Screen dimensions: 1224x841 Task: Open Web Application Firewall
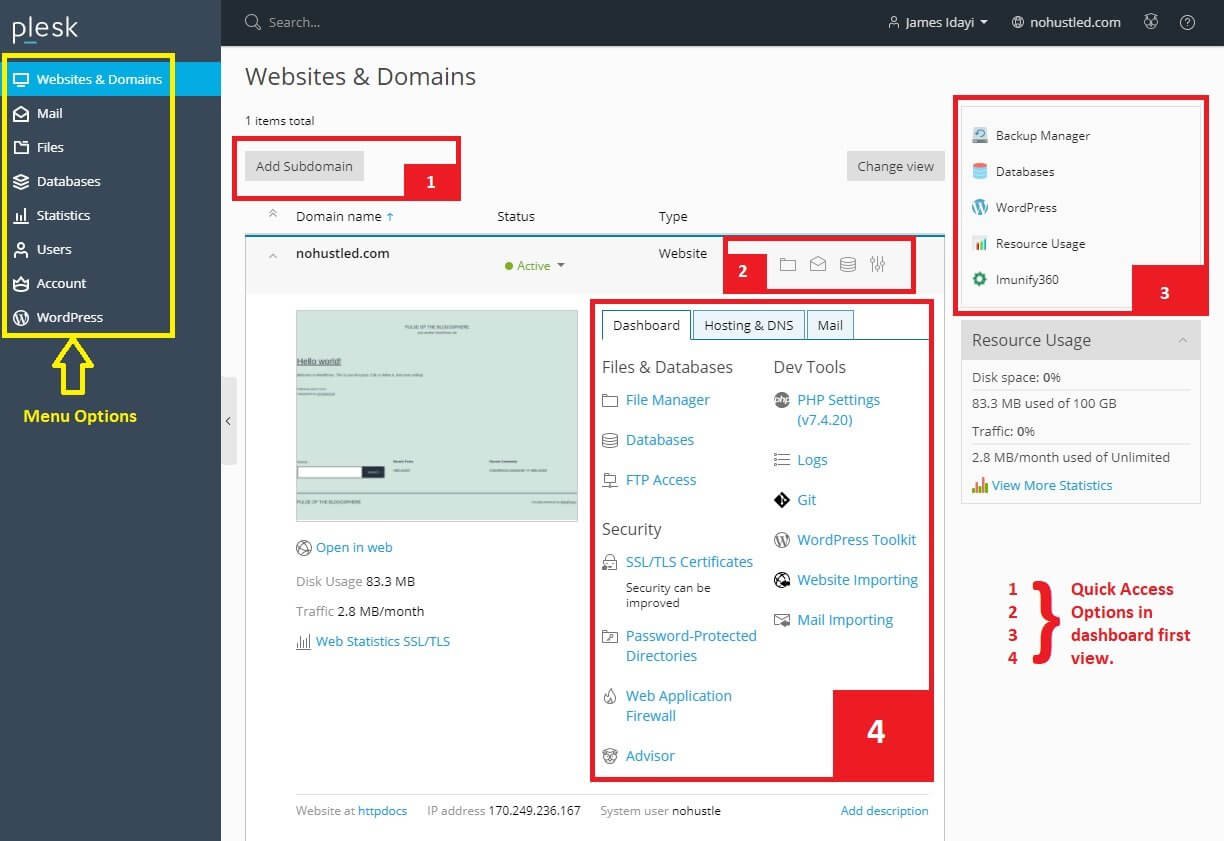pos(679,706)
